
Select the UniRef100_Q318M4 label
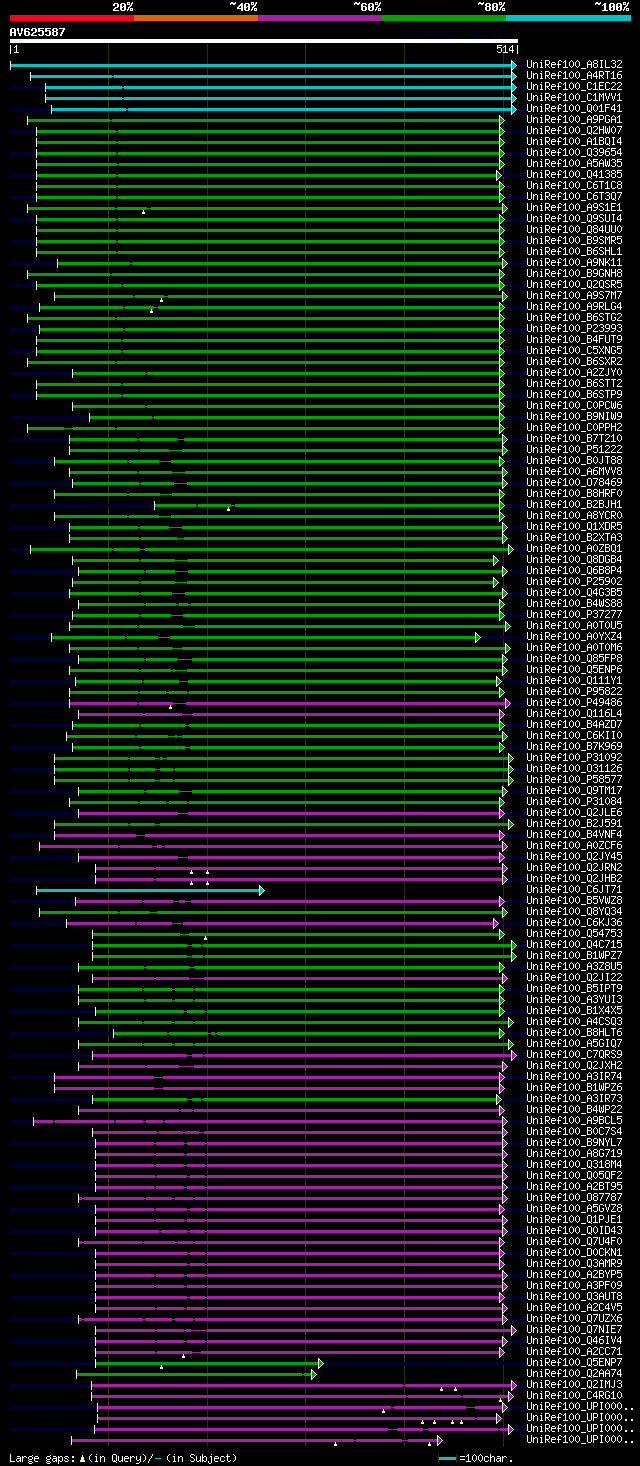574,1164
